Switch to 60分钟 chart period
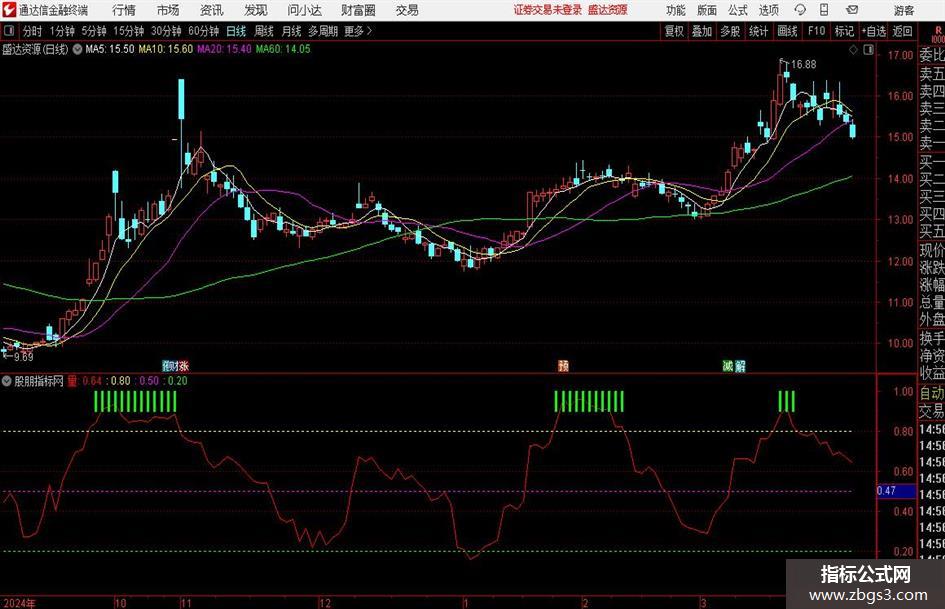 click(203, 31)
